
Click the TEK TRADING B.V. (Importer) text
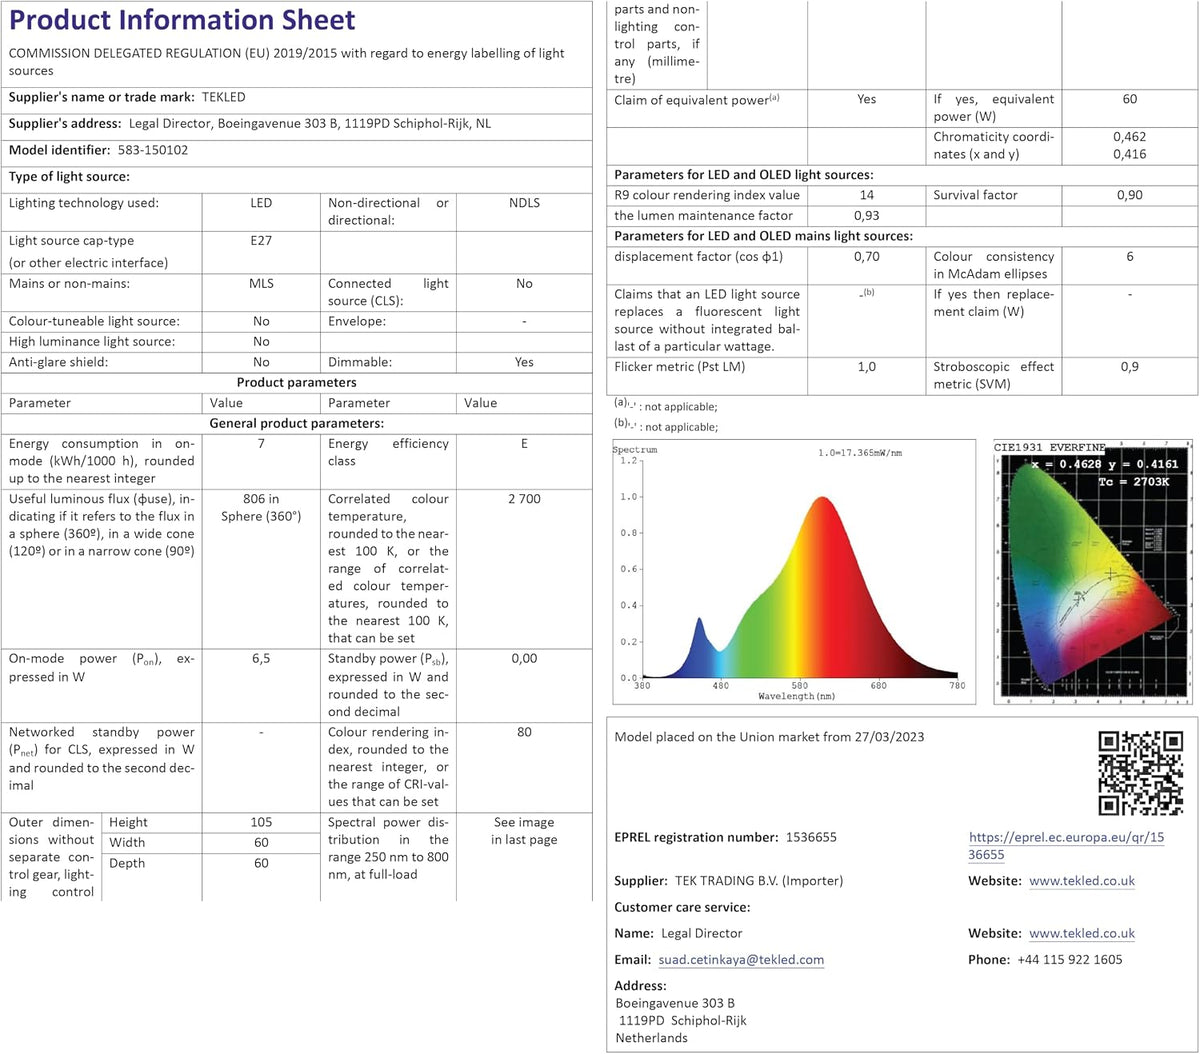[x=757, y=881]
